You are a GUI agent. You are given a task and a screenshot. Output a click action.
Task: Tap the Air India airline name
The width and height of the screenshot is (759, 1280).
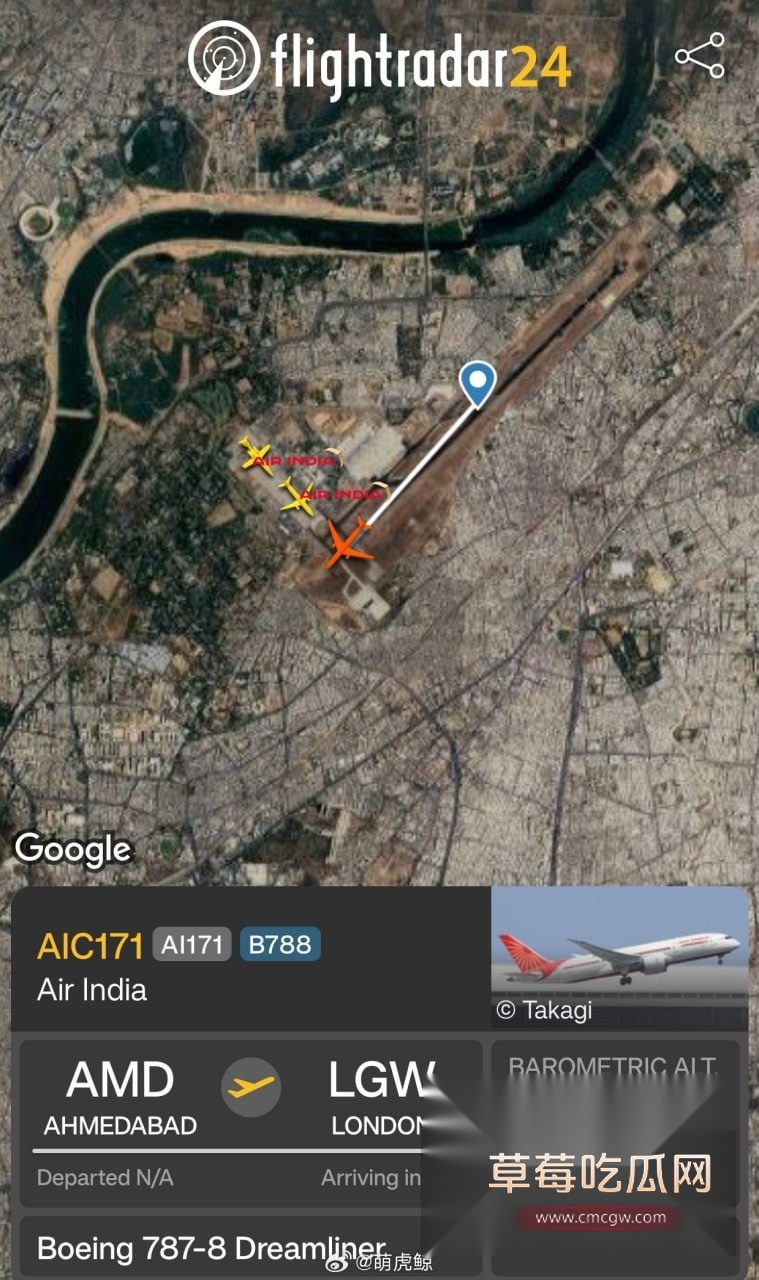click(x=92, y=990)
